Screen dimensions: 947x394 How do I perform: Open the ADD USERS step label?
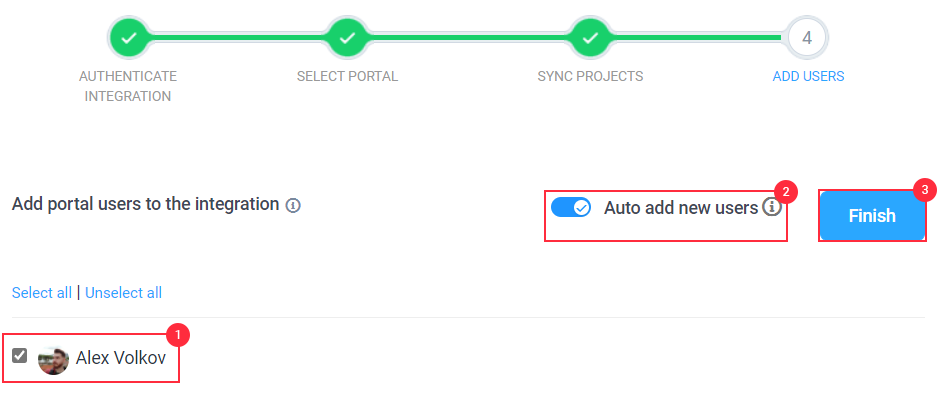coord(808,77)
